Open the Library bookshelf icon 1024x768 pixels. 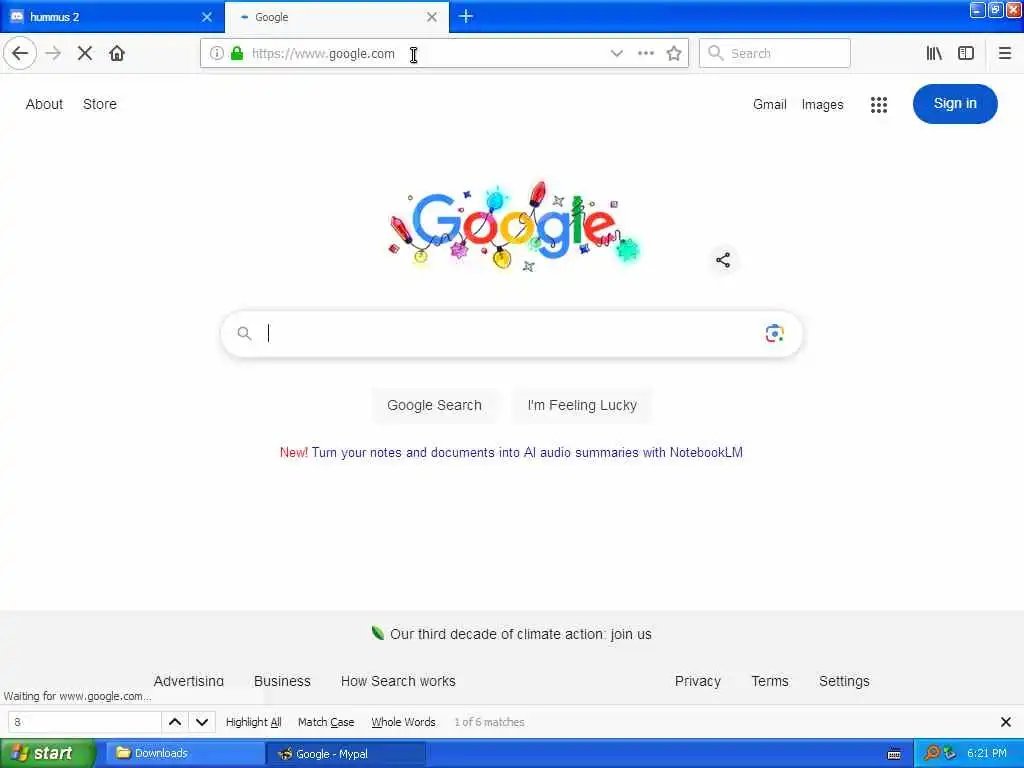click(934, 54)
